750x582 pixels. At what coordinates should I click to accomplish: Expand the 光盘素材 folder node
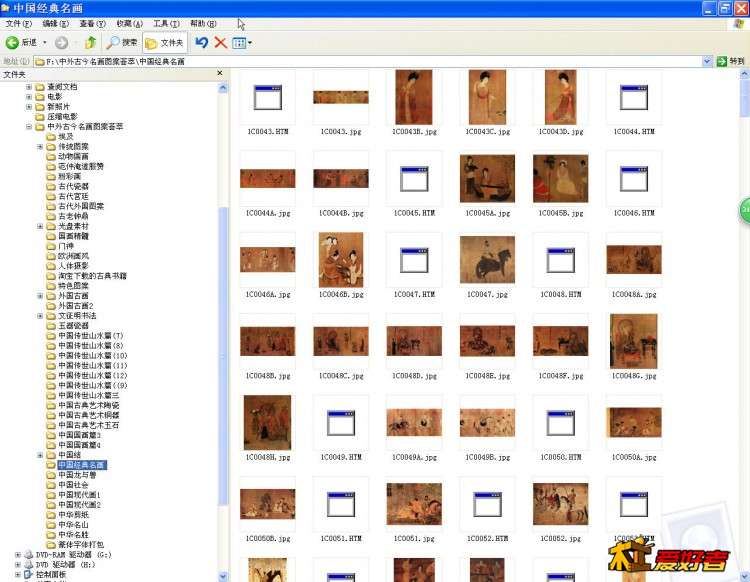[x=40, y=226]
